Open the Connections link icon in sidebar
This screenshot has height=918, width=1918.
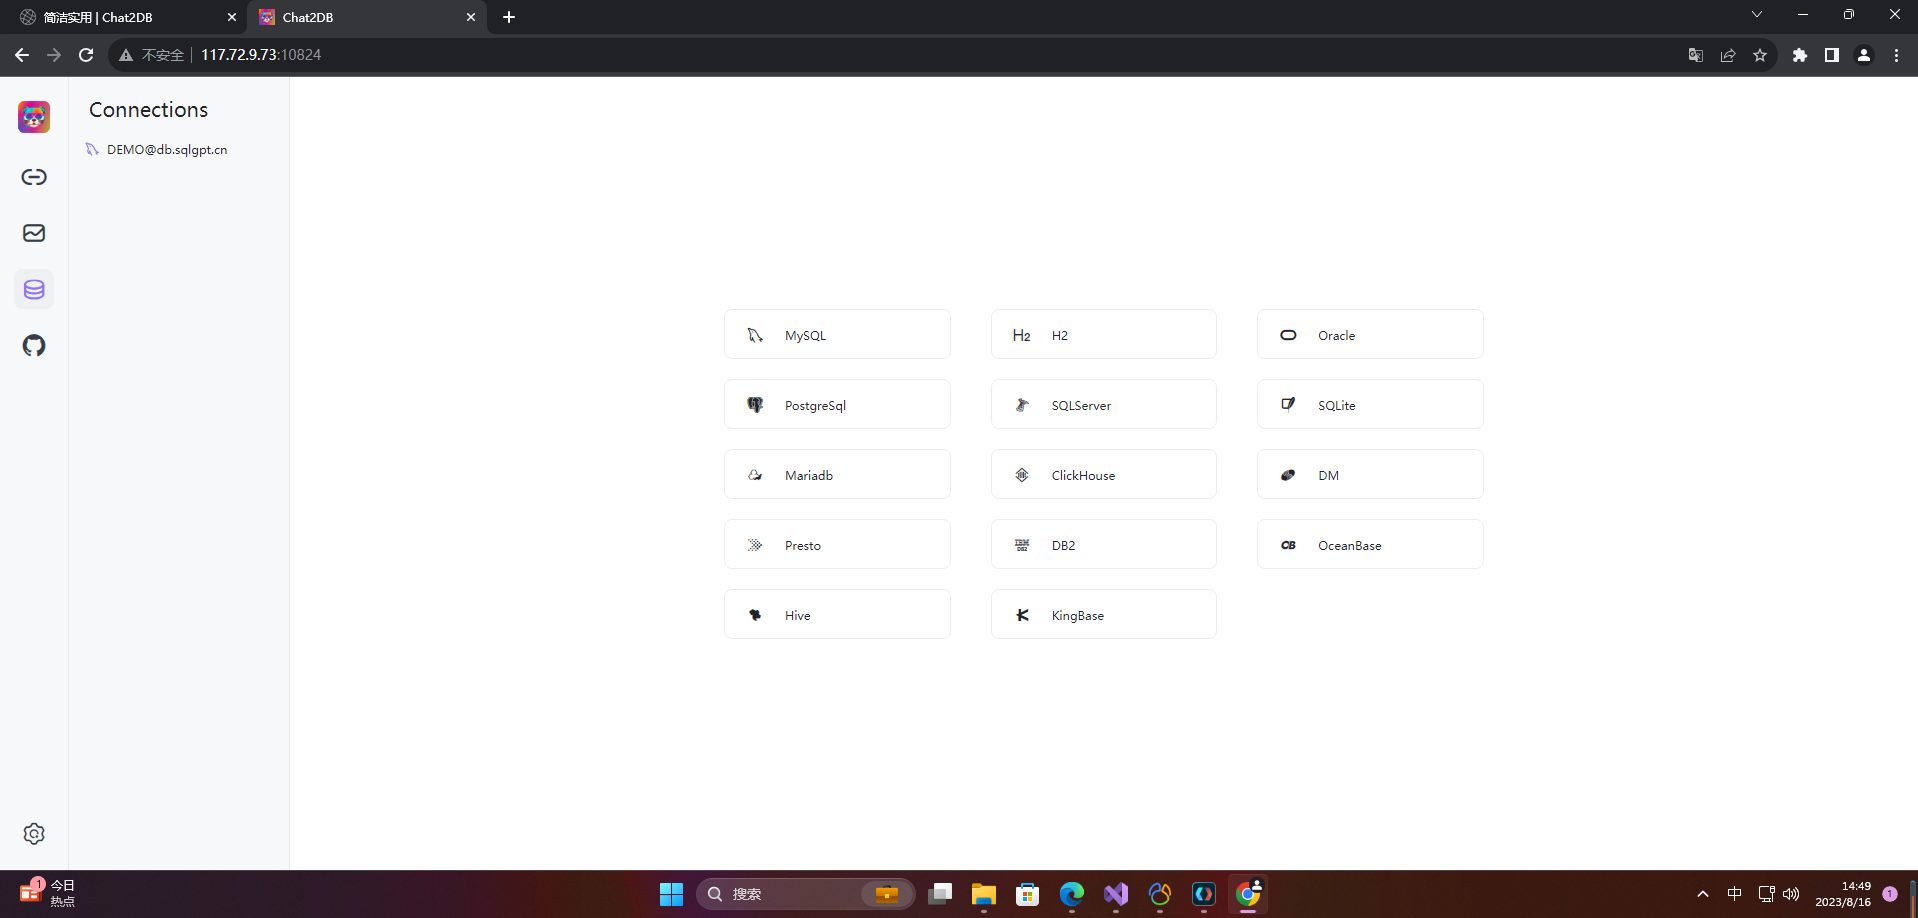point(34,177)
